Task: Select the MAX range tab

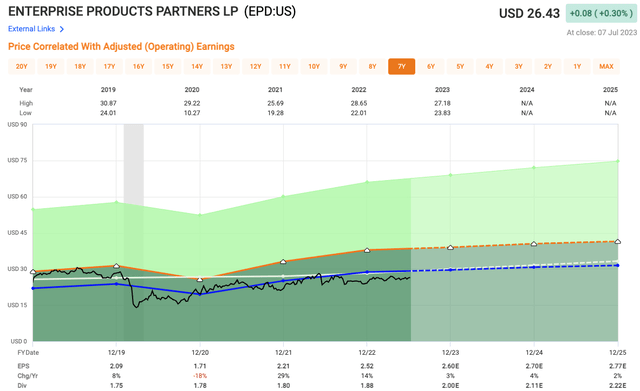Action: point(607,67)
